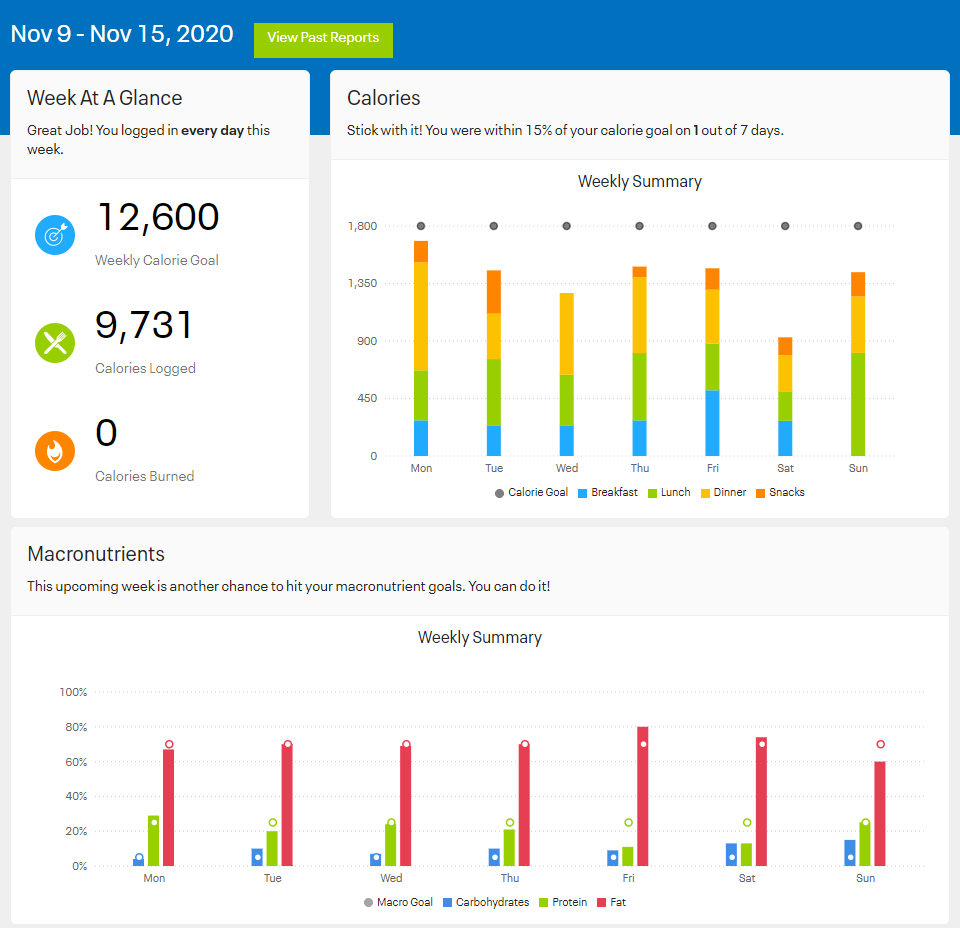Screen dimensions: 960x928
Task: Click Tuesday's orange snacks bar segment
Action: coord(494,292)
